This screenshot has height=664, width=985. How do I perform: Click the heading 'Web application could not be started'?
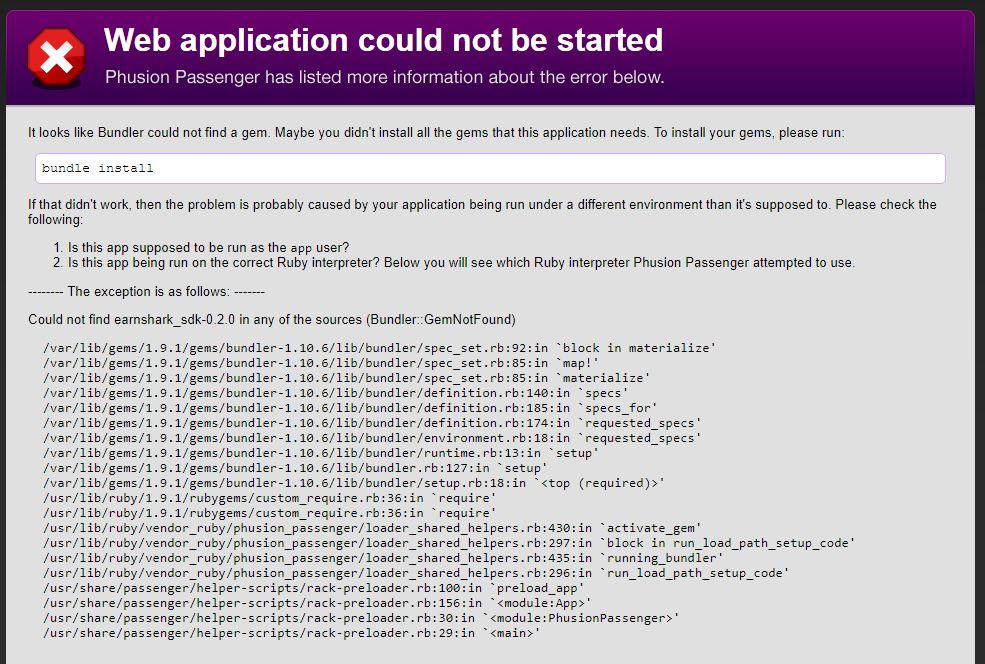[383, 40]
